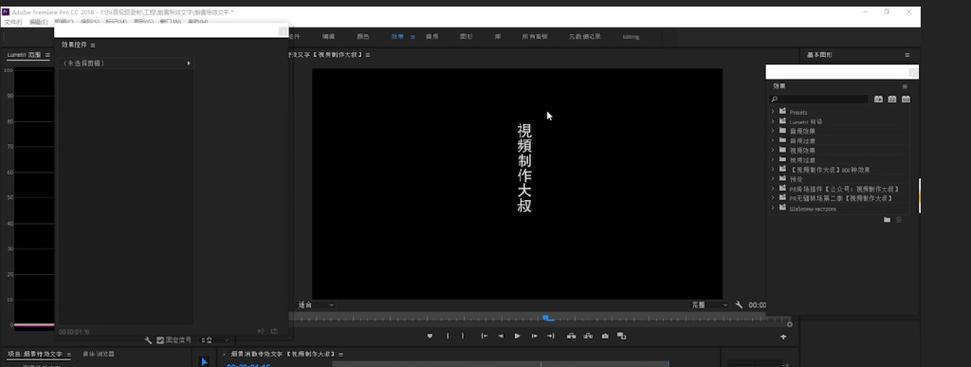Expand the Presets folder
Image resolution: width=971 pixels, height=367 pixels.
tap(773, 111)
